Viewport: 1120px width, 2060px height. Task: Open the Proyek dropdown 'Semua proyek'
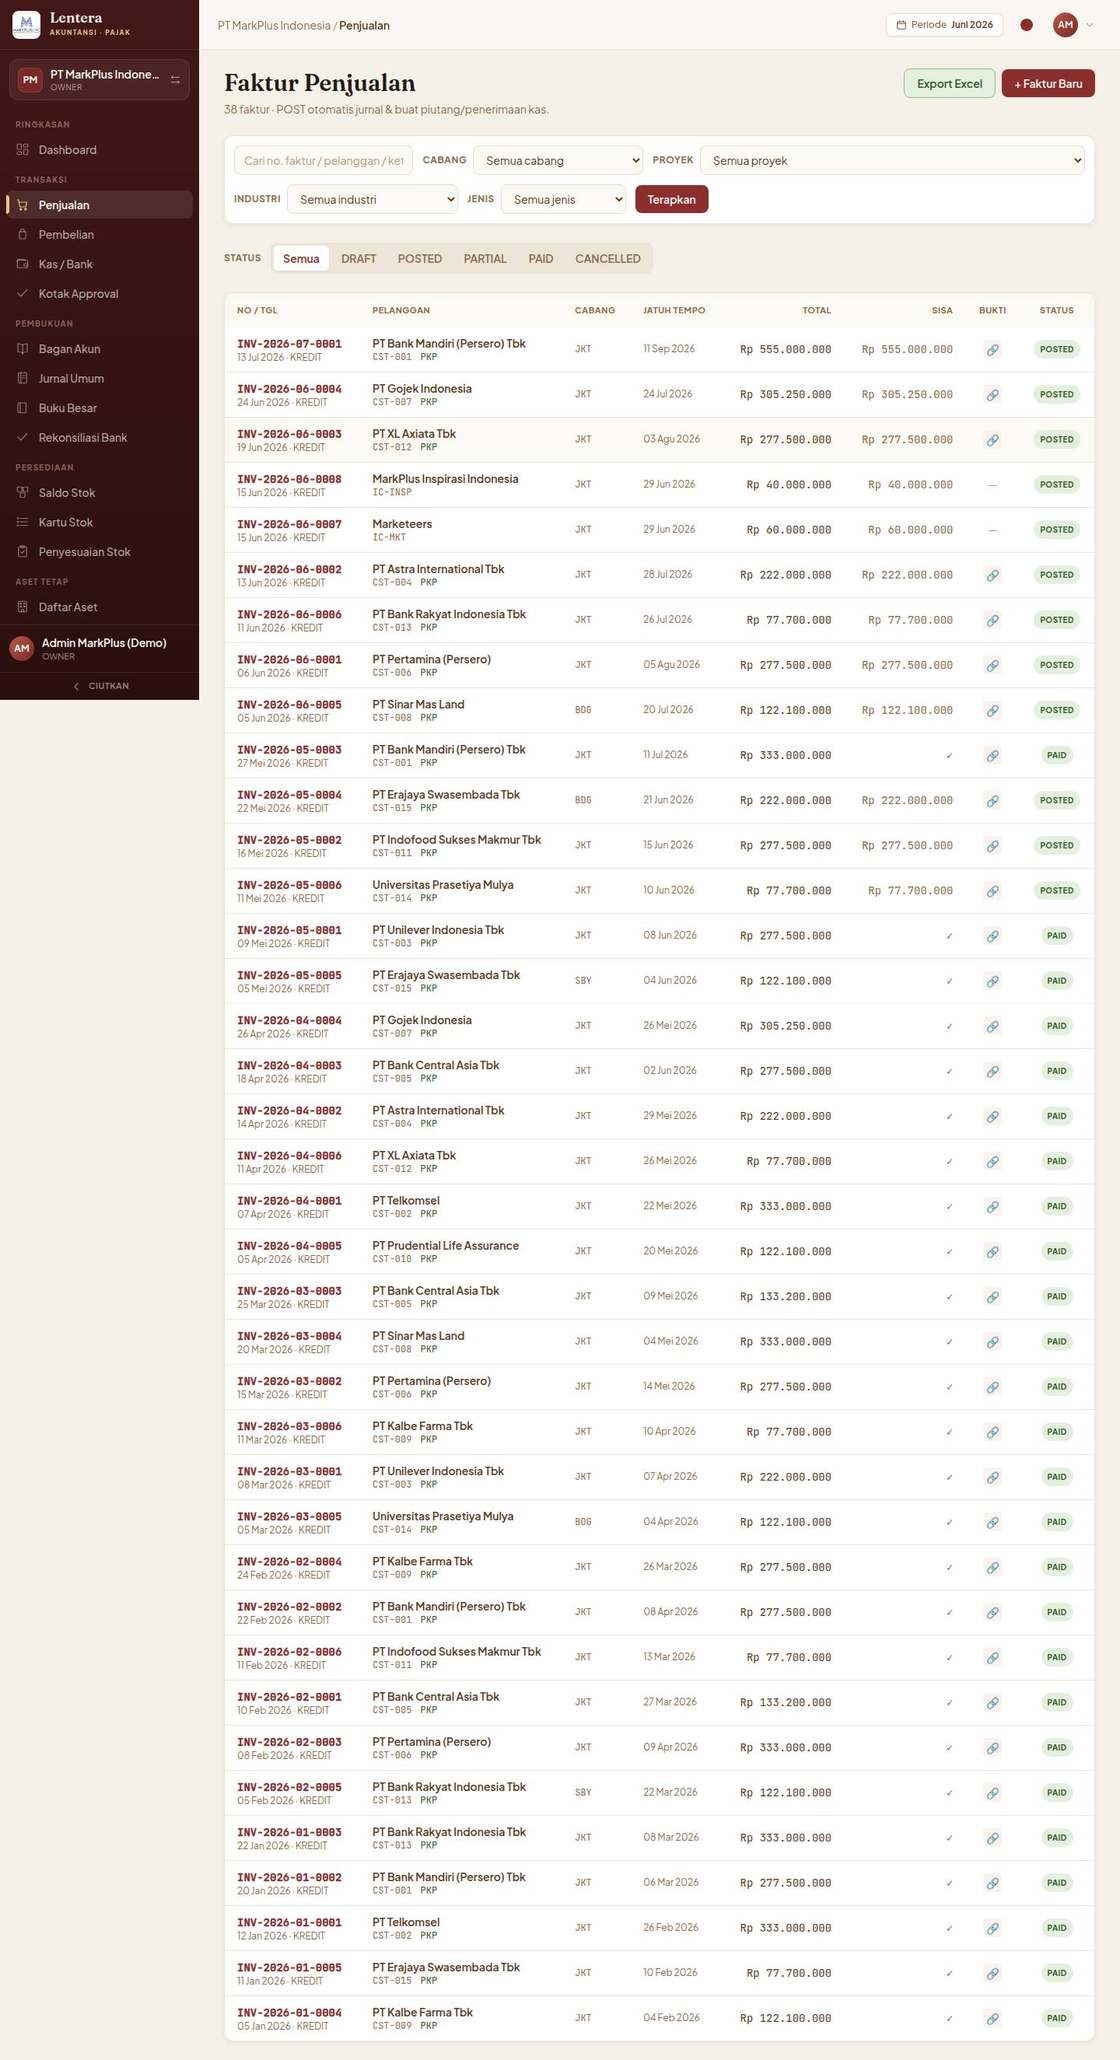point(892,160)
